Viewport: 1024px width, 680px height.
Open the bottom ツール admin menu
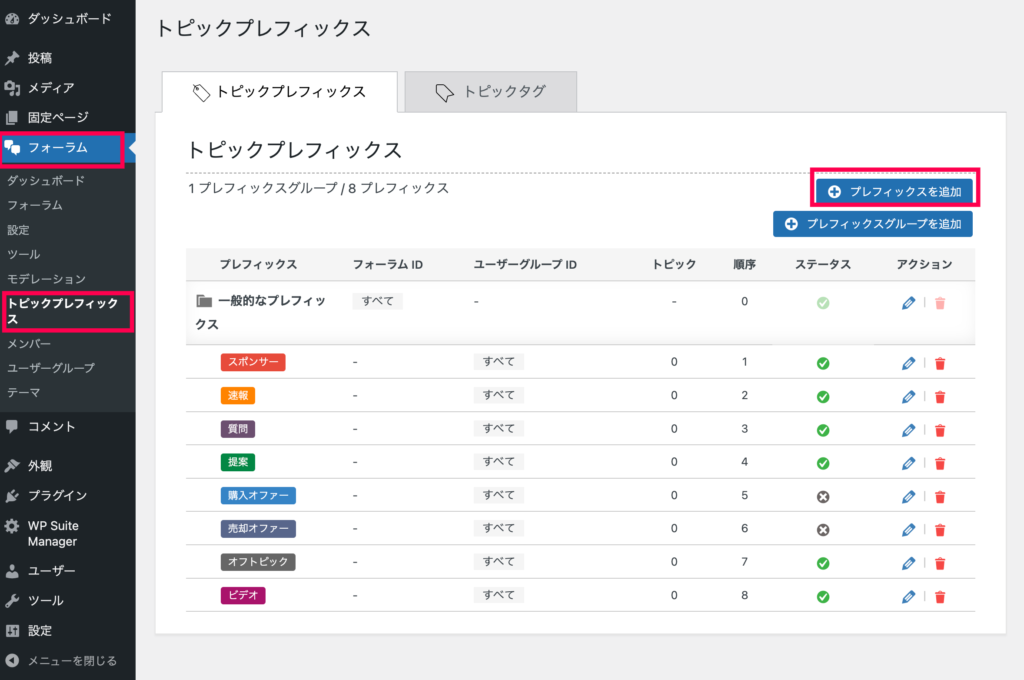coord(68,601)
